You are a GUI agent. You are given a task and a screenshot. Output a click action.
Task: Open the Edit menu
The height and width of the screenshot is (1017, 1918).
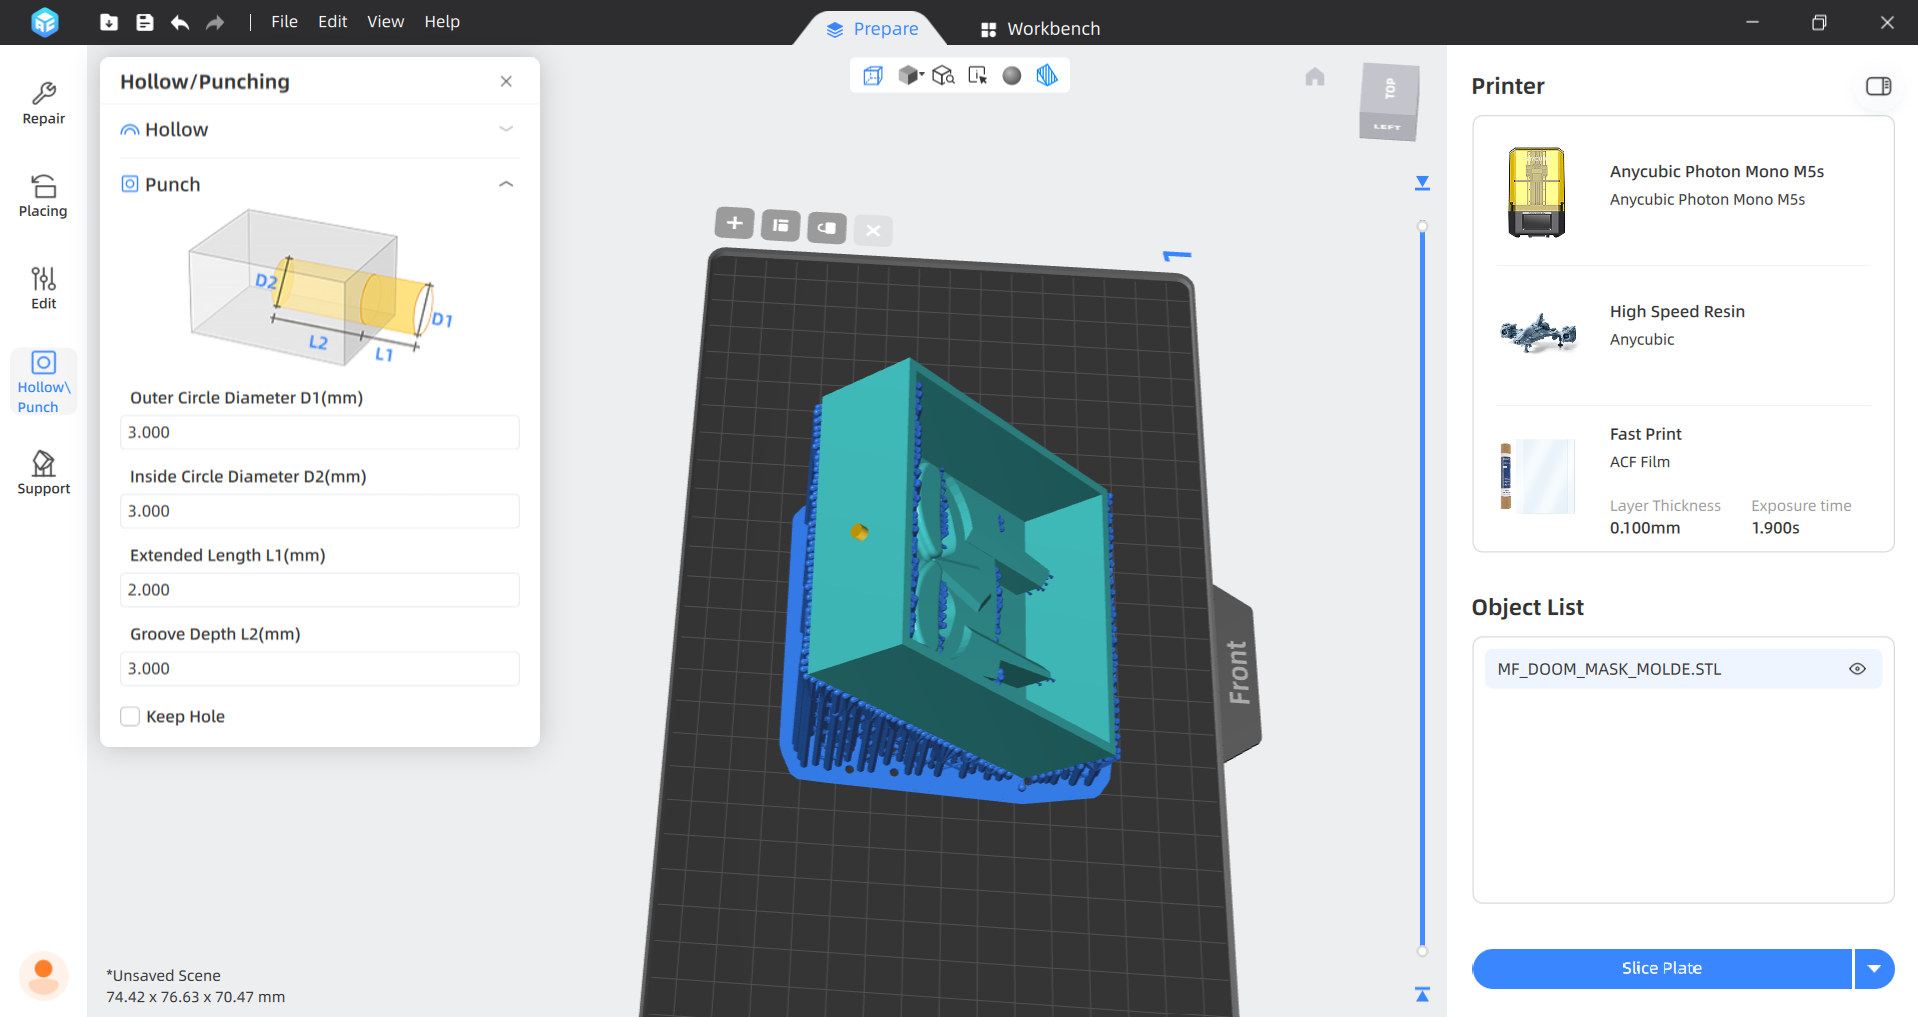[332, 21]
